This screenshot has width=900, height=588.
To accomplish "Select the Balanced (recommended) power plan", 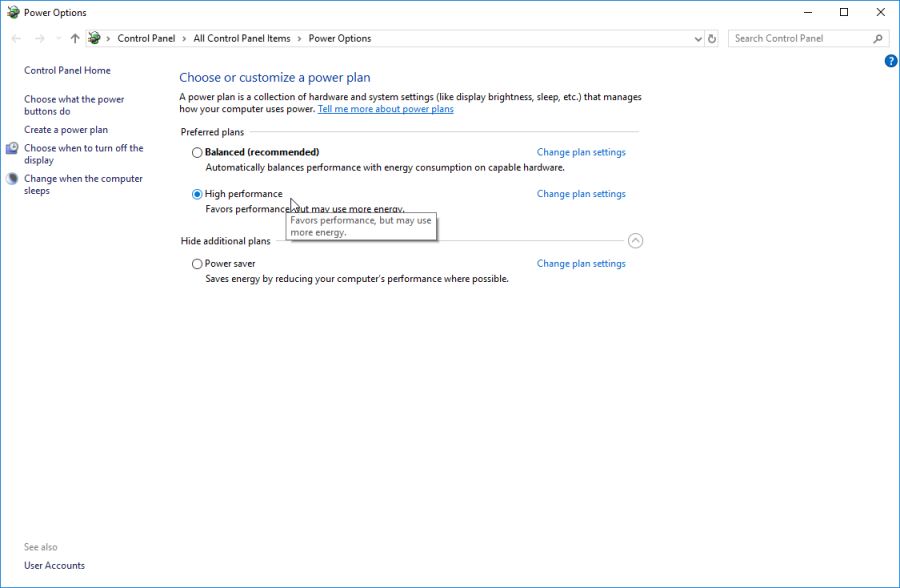I will (197, 152).
